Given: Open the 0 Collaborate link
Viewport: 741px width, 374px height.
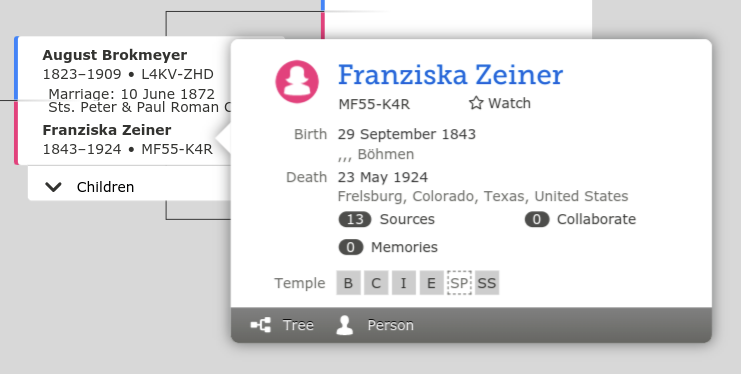Looking at the screenshot, I should pos(580,219).
